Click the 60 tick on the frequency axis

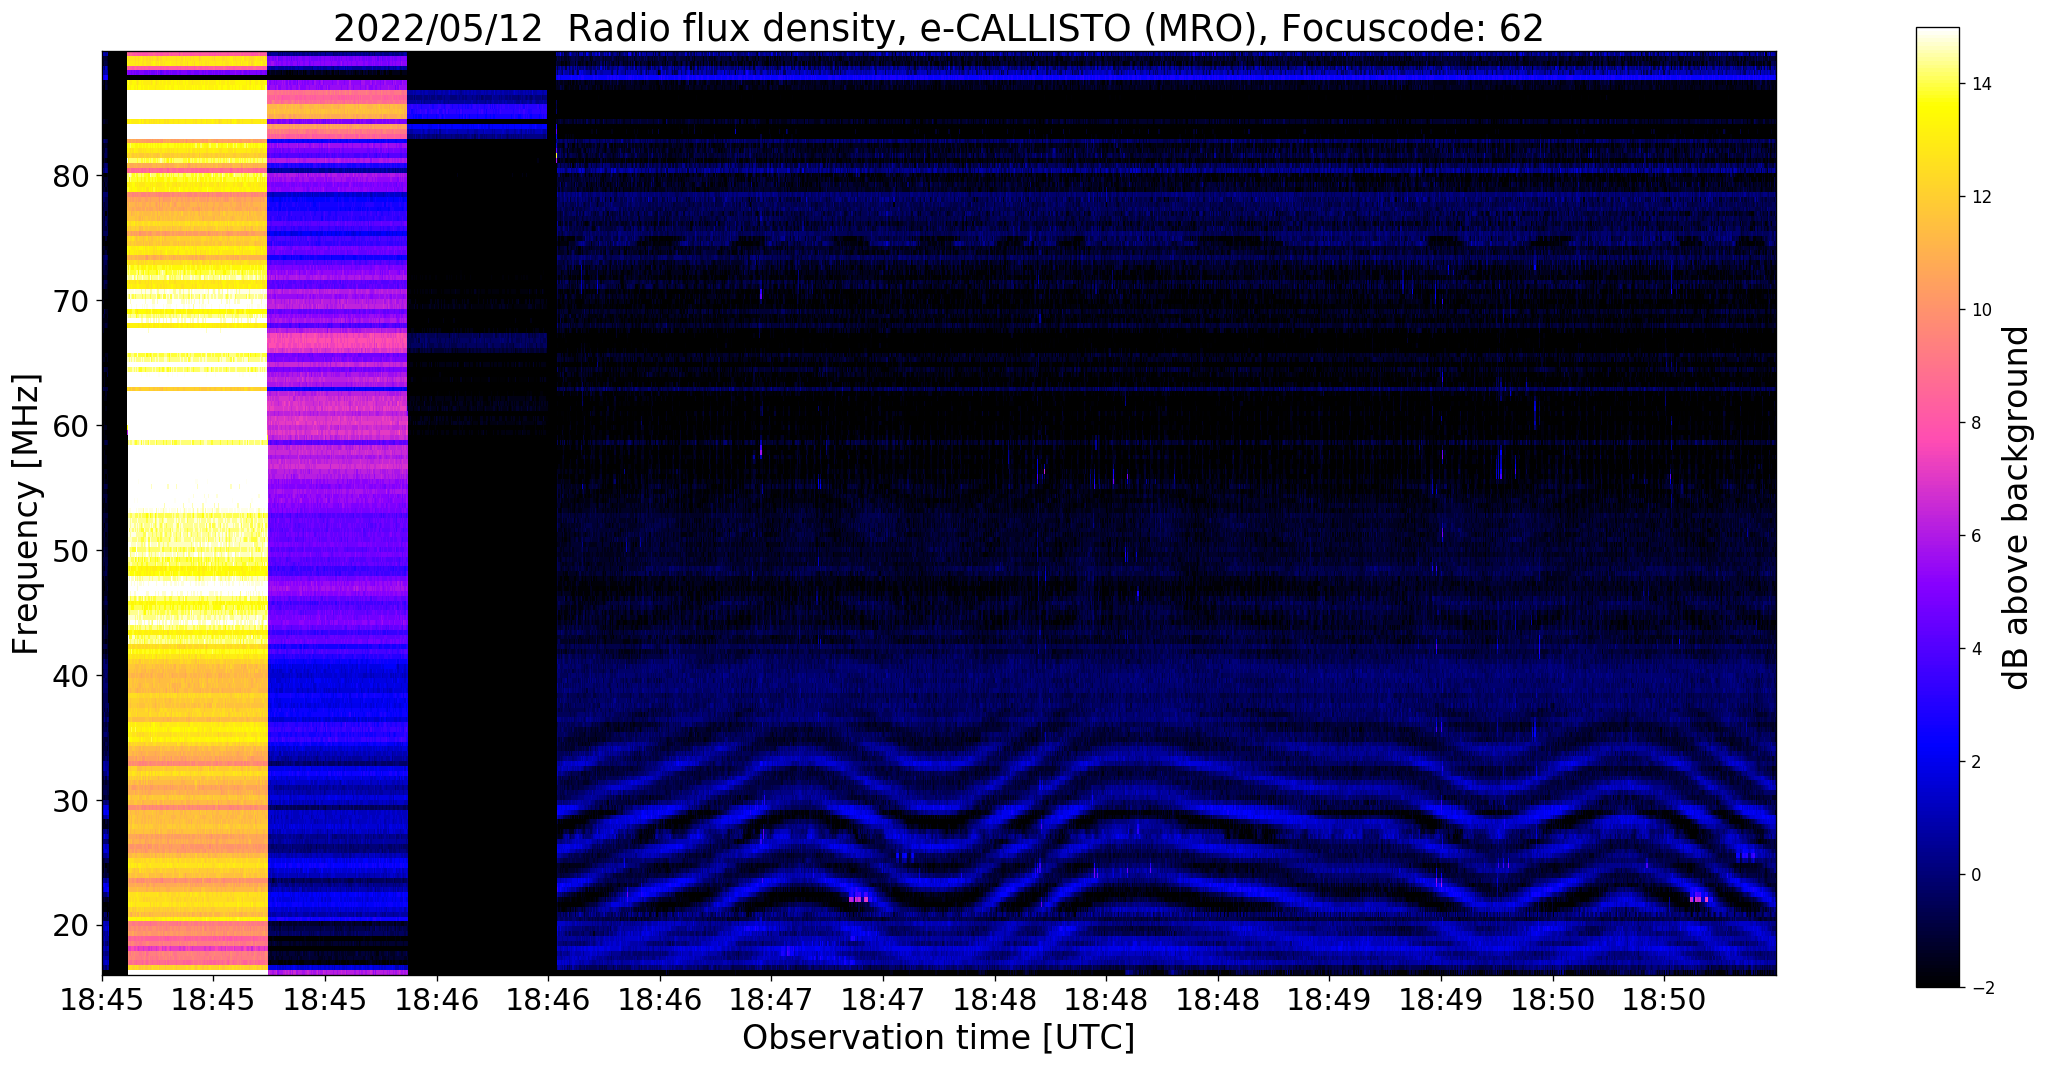[x=71, y=426]
